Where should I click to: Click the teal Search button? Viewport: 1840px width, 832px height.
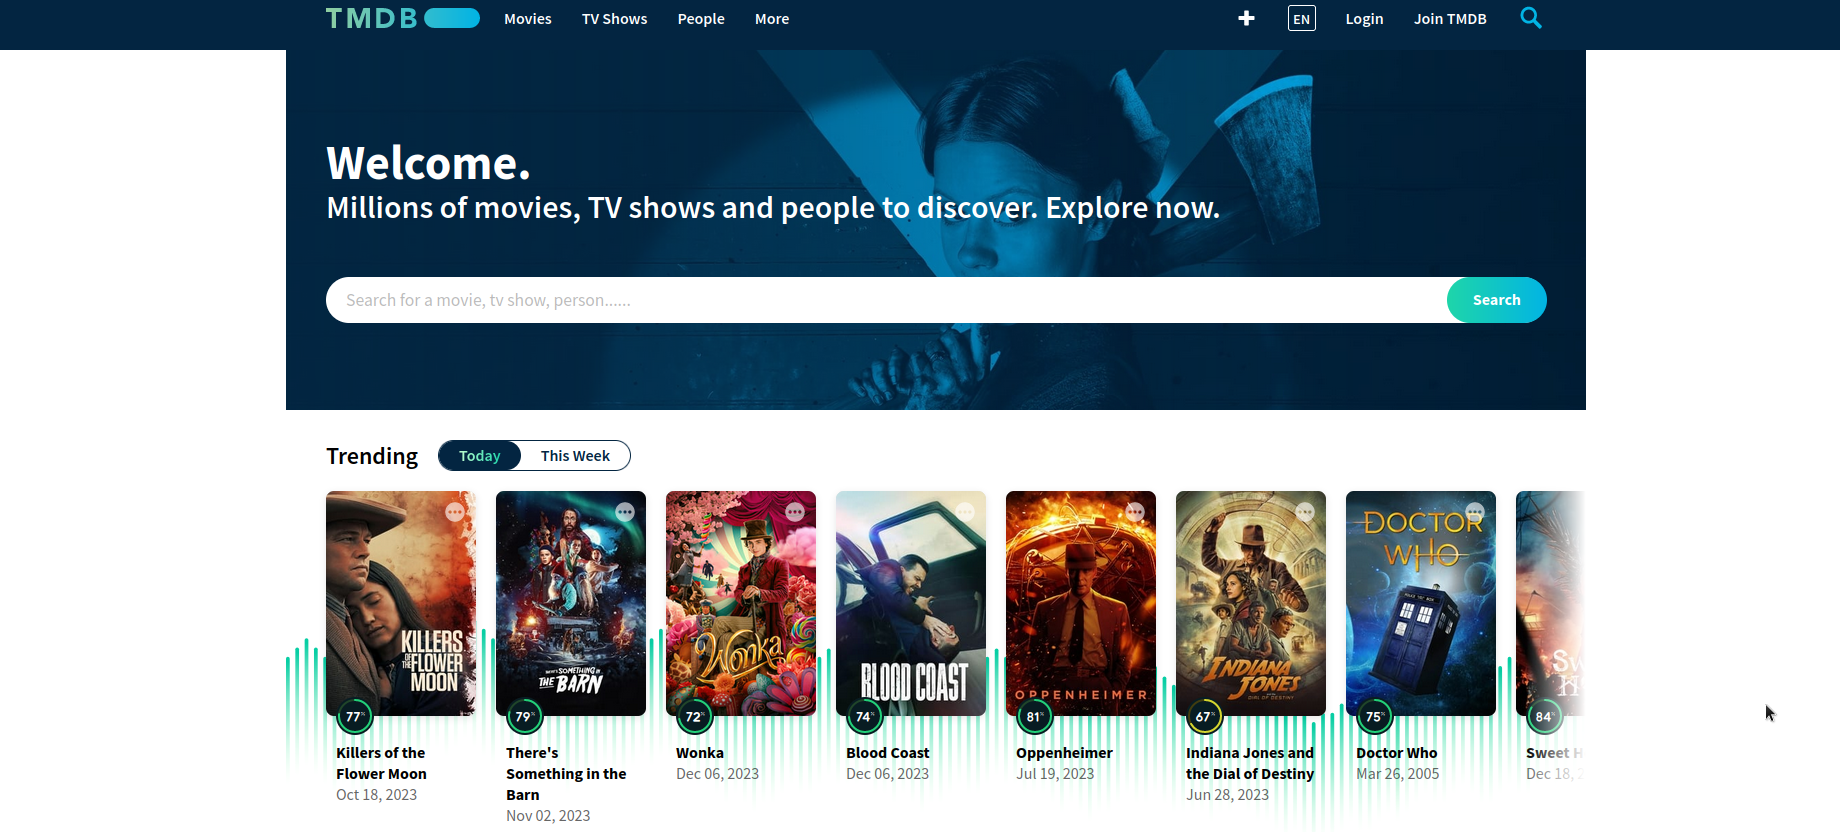click(x=1496, y=300)
